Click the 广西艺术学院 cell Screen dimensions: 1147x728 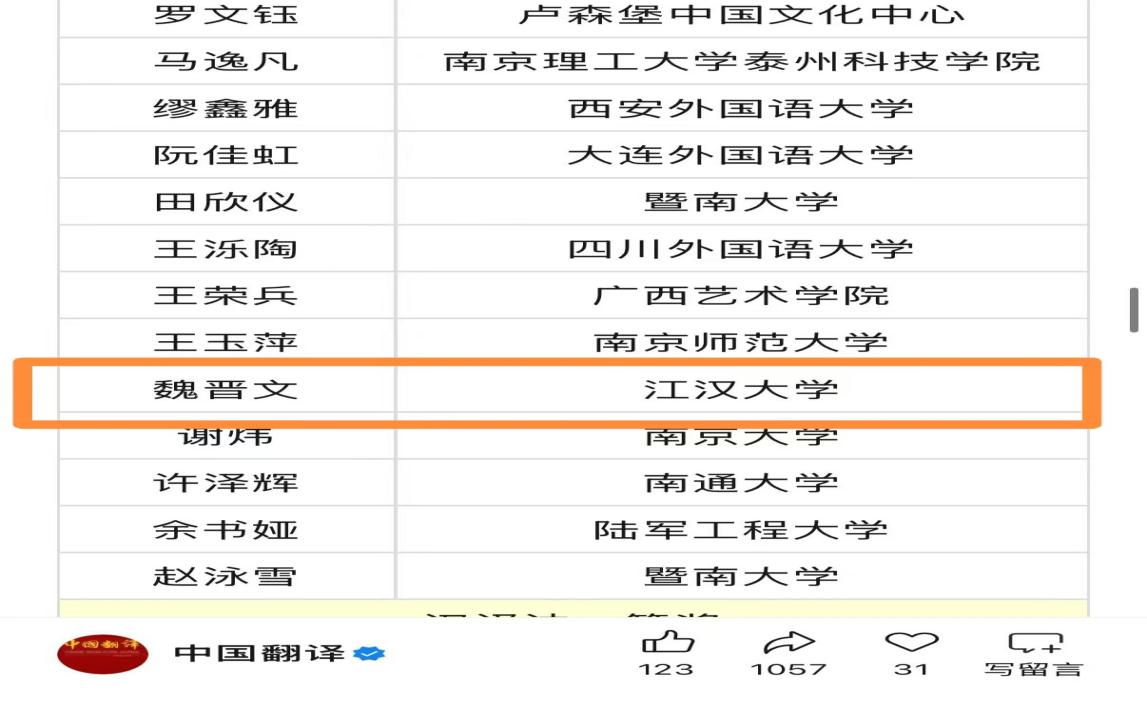tap(741, 296)
